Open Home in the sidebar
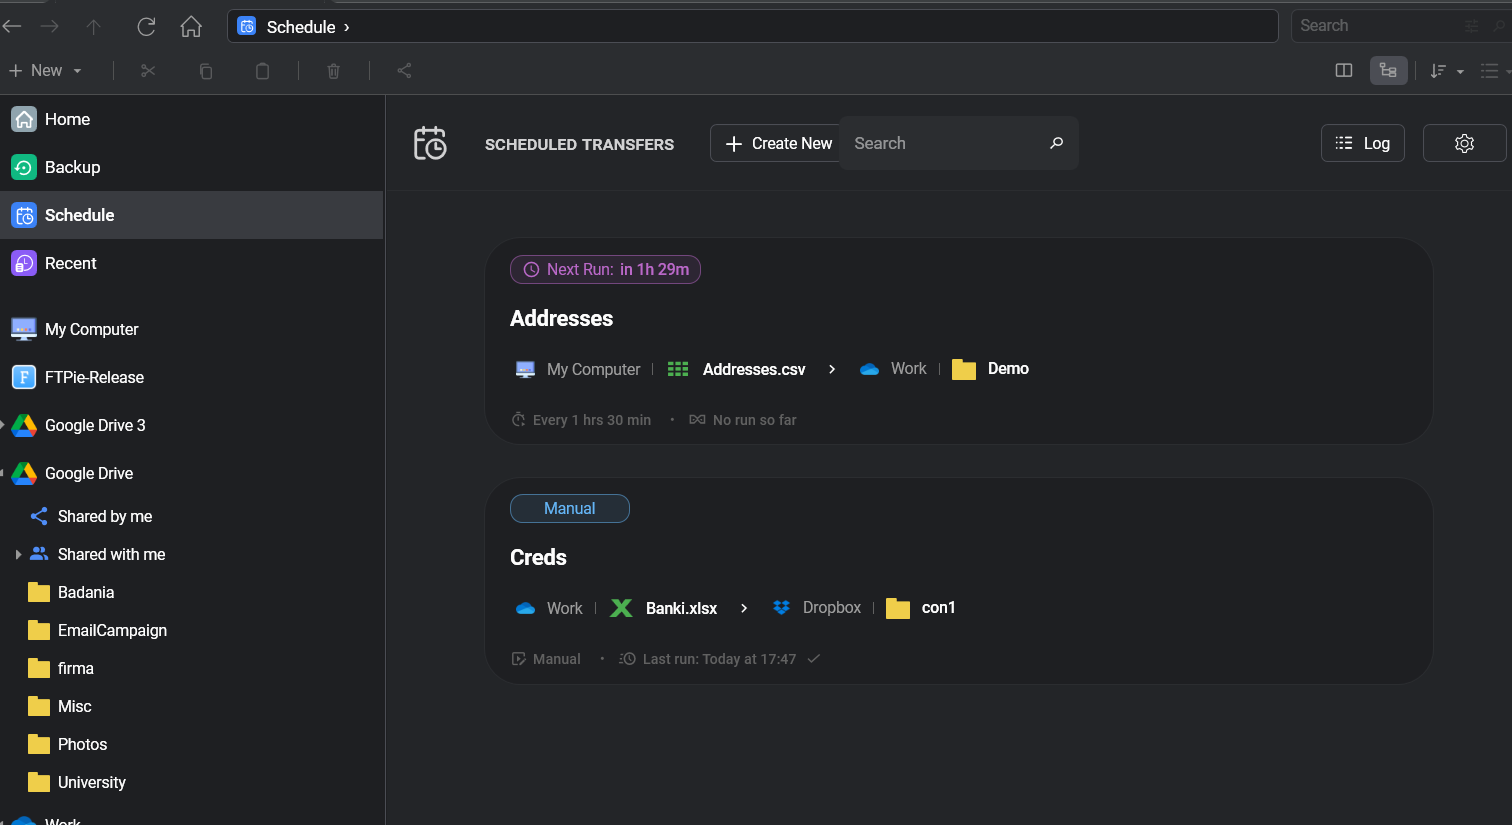The image size is (1512, 825). click(191, 119)
